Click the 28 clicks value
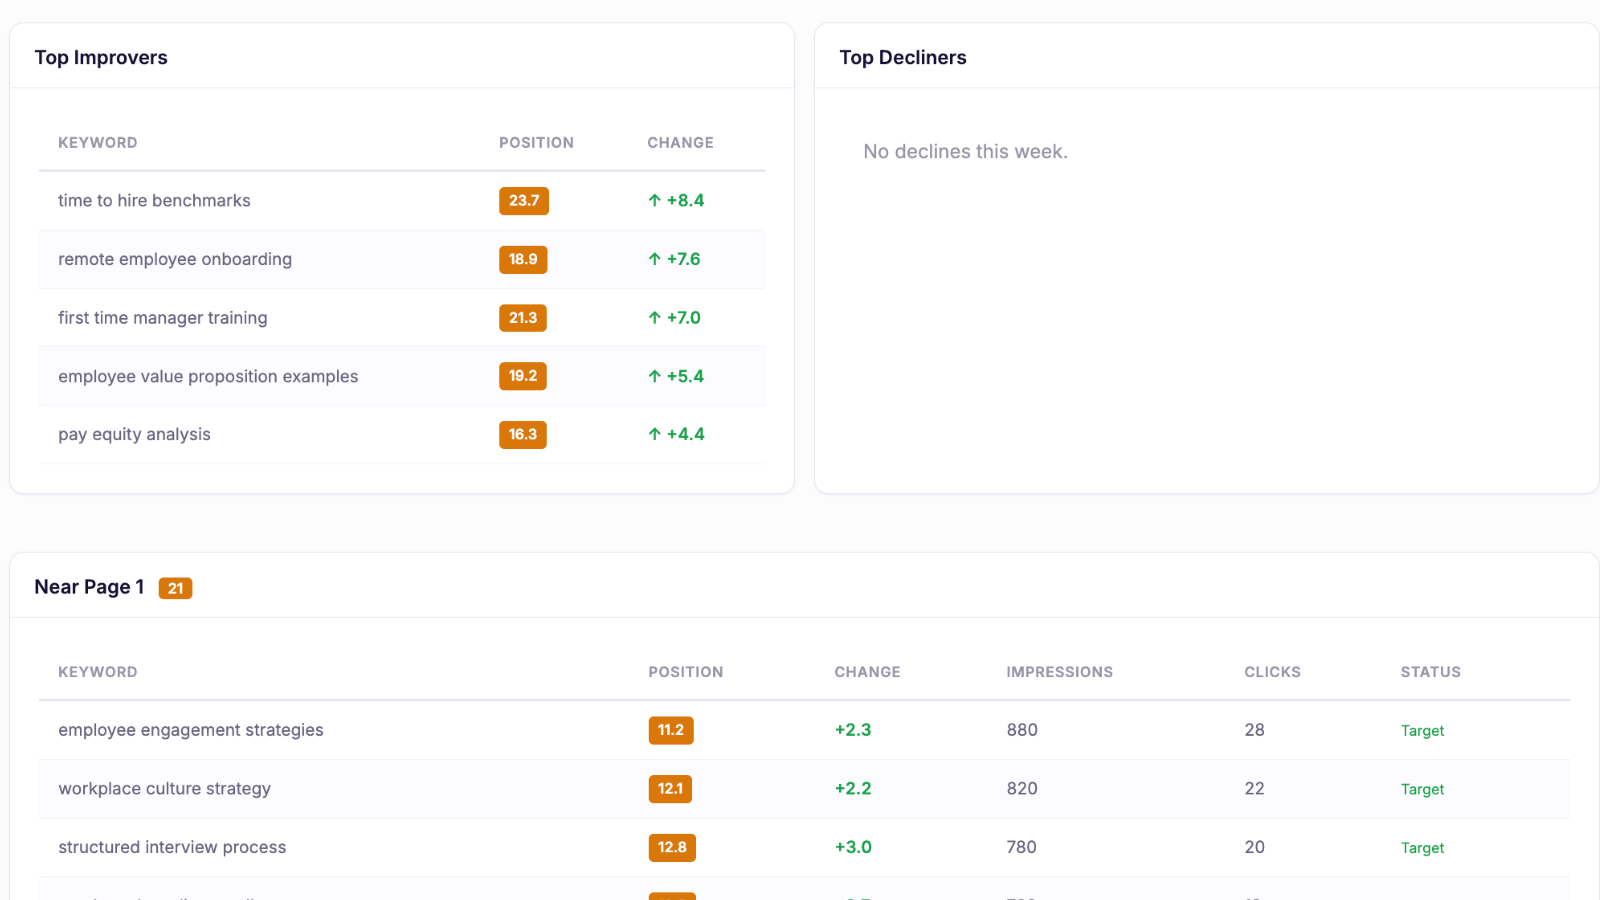Viewport: 1600px width, 900px height. [x=1255, y=730]
